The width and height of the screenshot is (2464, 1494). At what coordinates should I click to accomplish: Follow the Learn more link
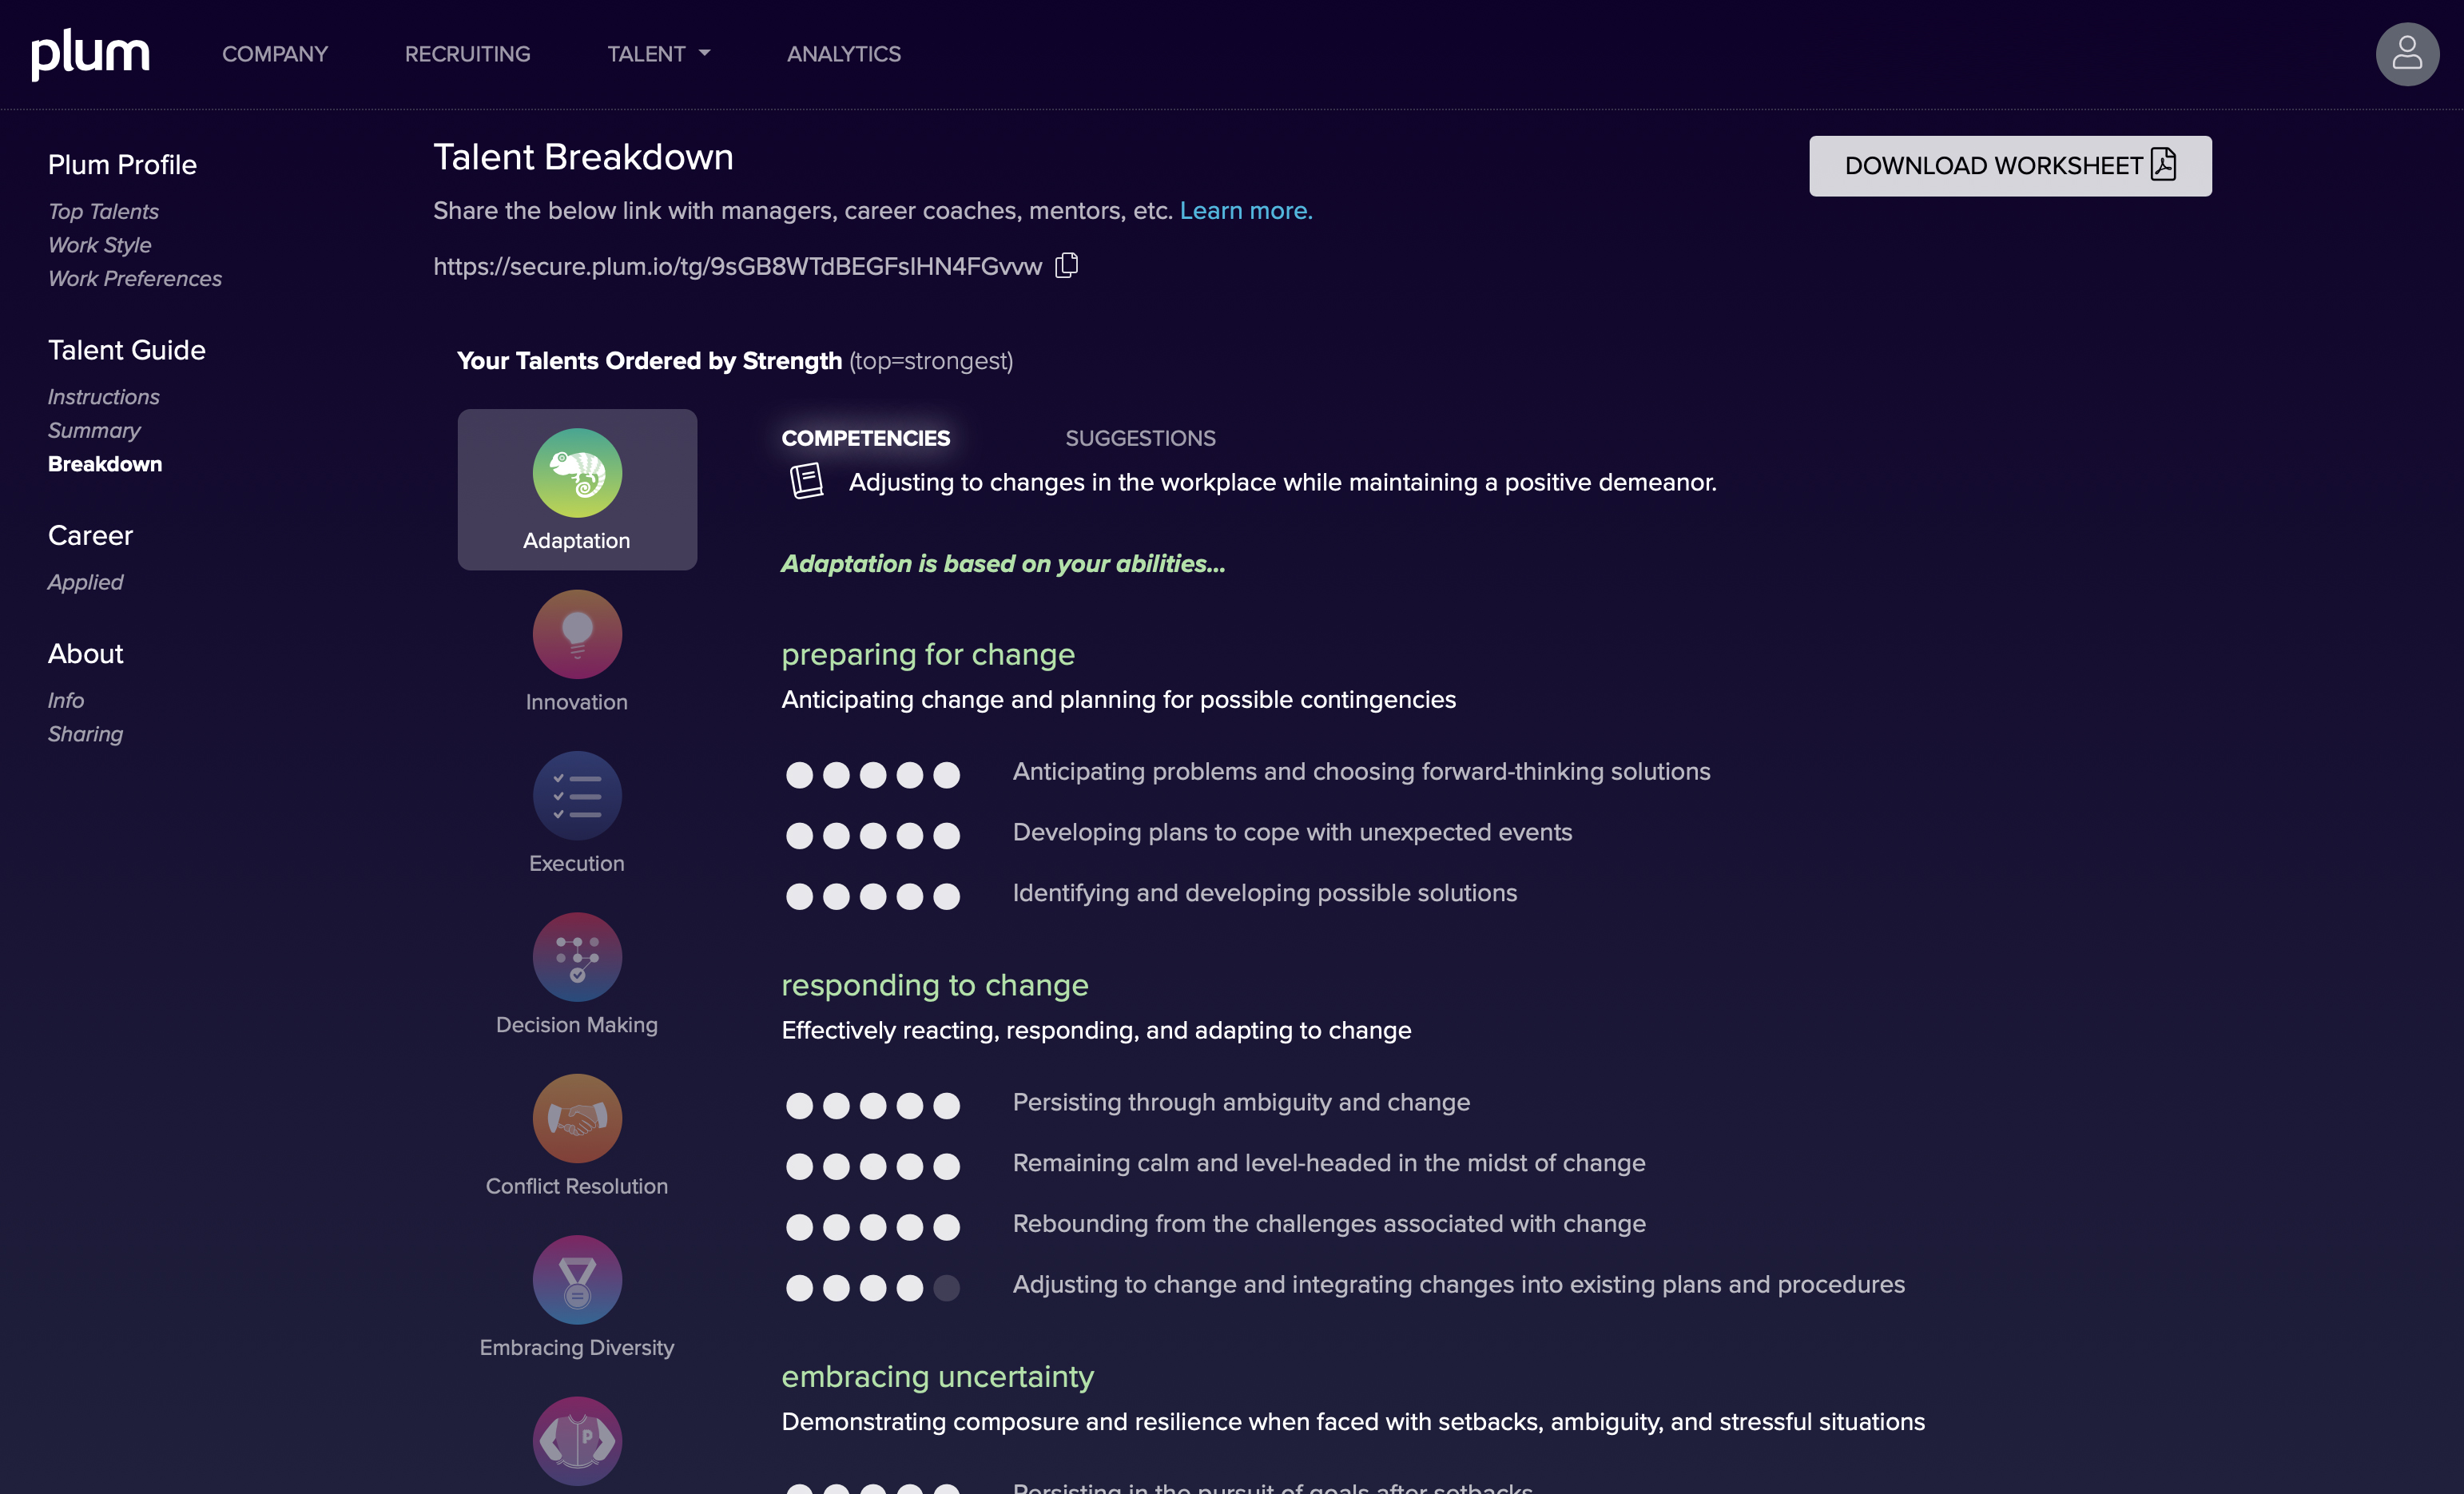click(x=1245, y=211)
